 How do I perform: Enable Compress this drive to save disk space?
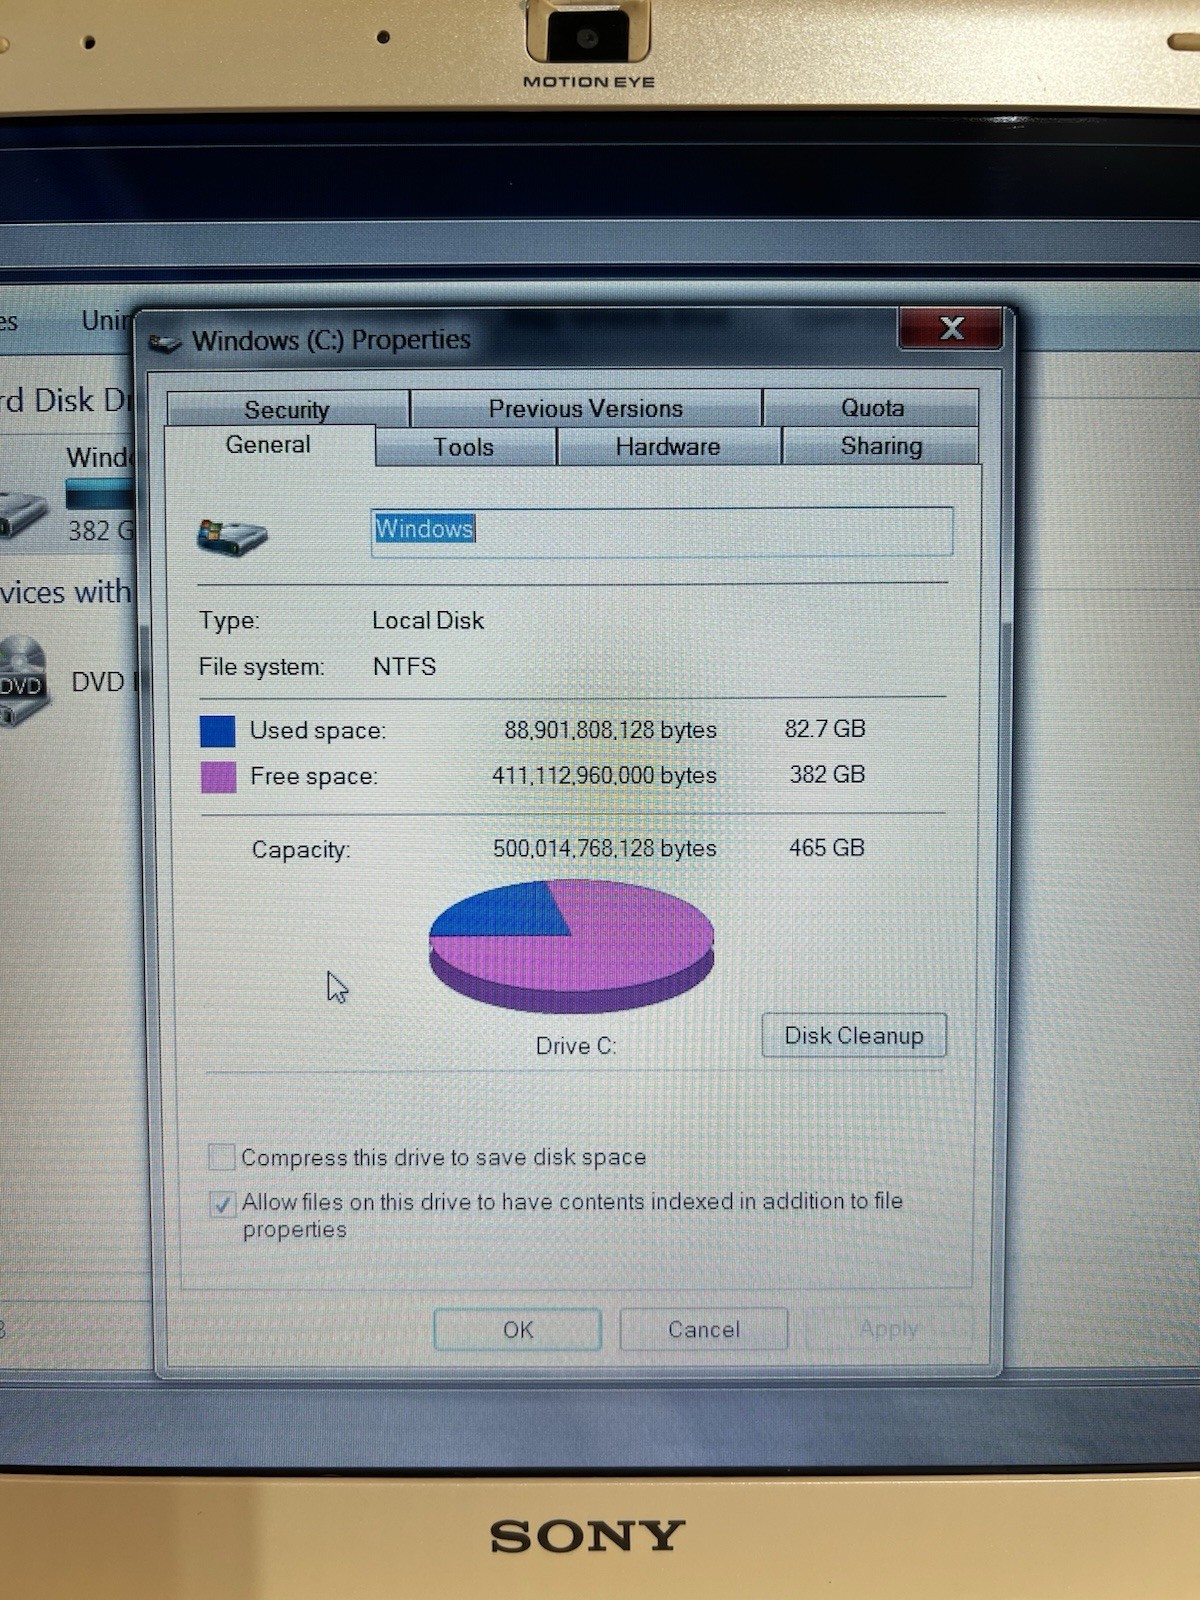[x=221, y=1158]
